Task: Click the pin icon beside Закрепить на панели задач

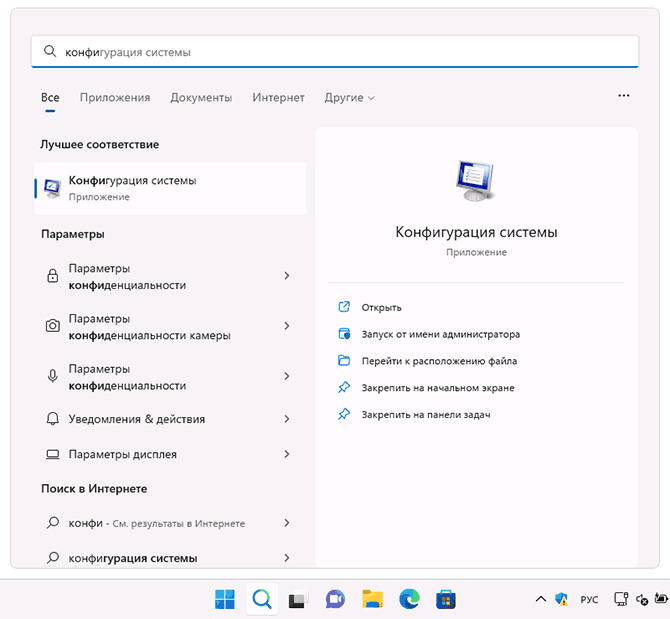Action: 344,414
